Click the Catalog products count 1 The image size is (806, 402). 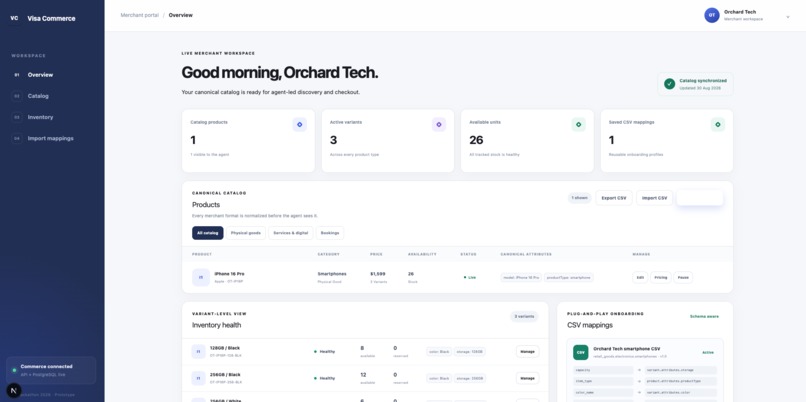(x=193, y=140)
